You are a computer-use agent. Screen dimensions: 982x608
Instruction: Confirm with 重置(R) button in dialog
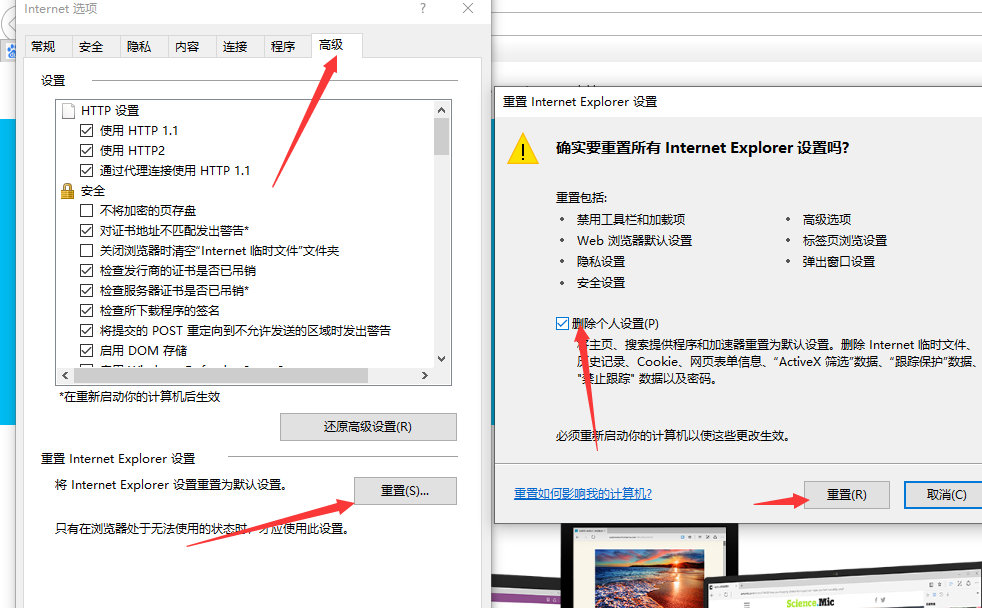pyautogui.click(x=847, y=495)
